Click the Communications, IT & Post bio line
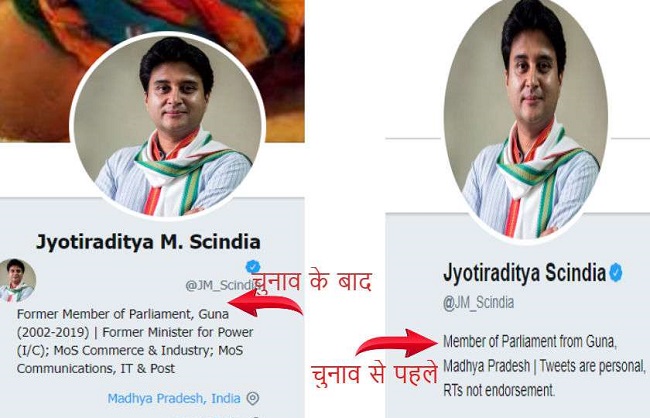This screenshot has width=650, height=418. (x=96, y=368)
